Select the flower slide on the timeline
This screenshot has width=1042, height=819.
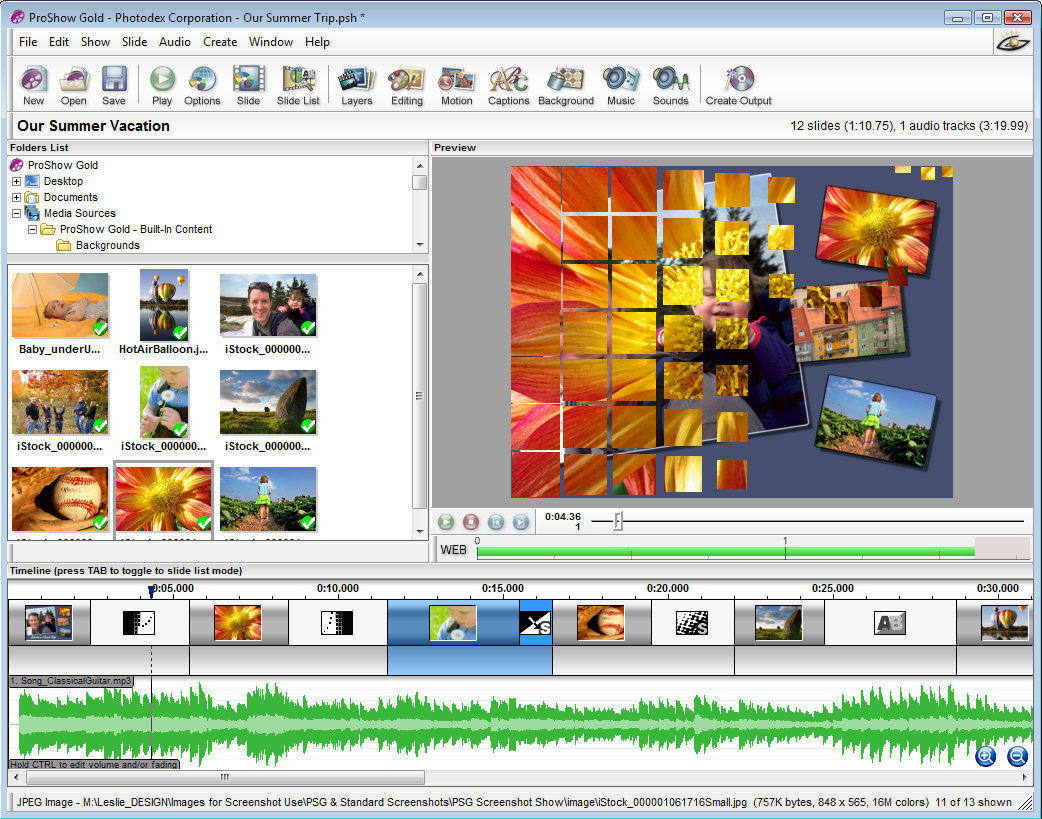(238, 623)
